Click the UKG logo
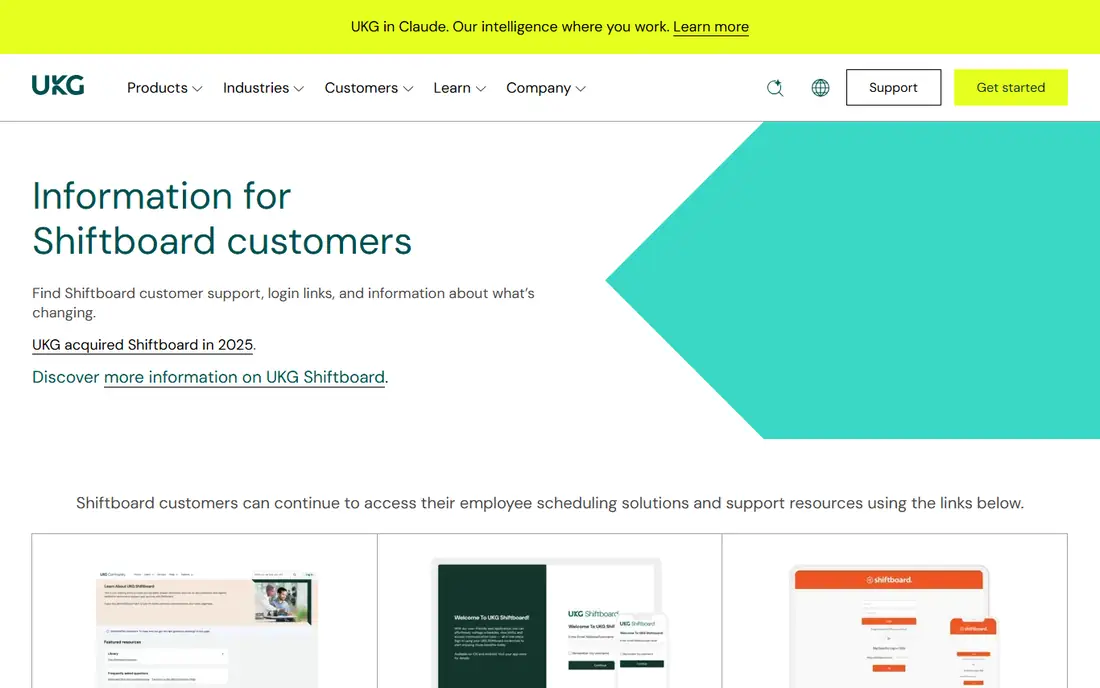The width and height of the screenshot is (1100, 688). [x=58, y=86]
